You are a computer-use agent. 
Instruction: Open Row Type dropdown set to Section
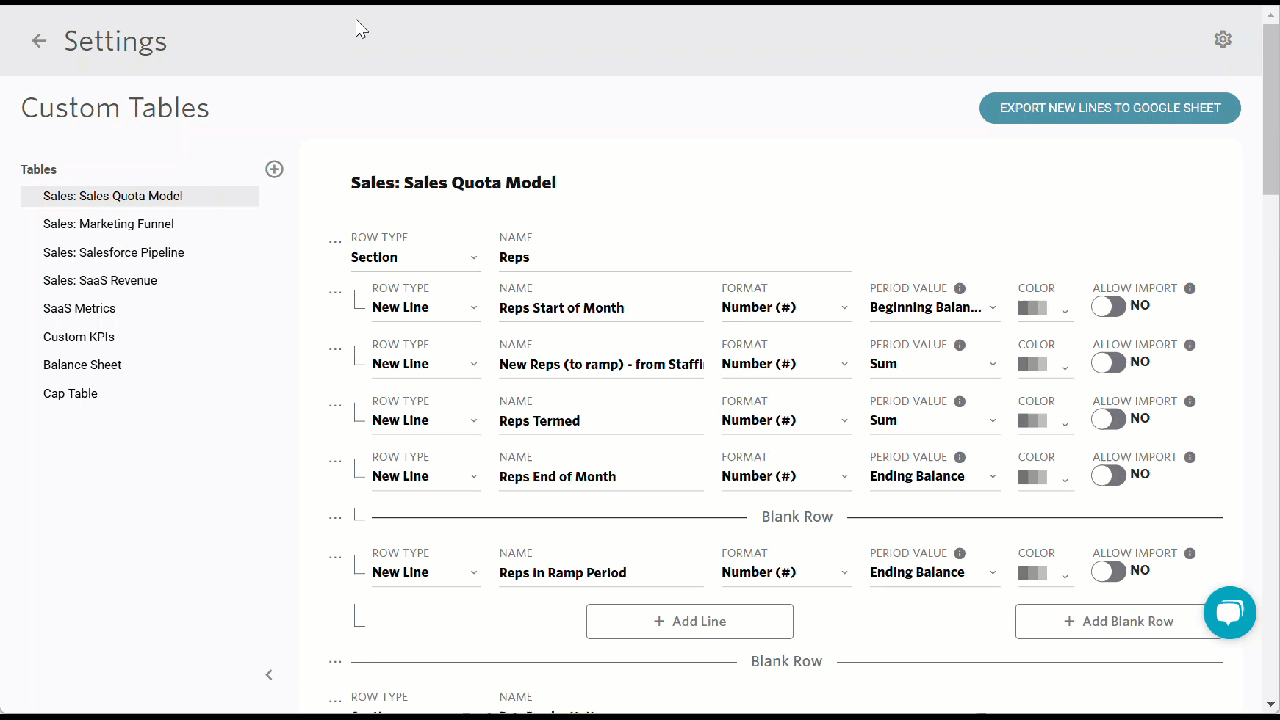click(x=415, y=258)
